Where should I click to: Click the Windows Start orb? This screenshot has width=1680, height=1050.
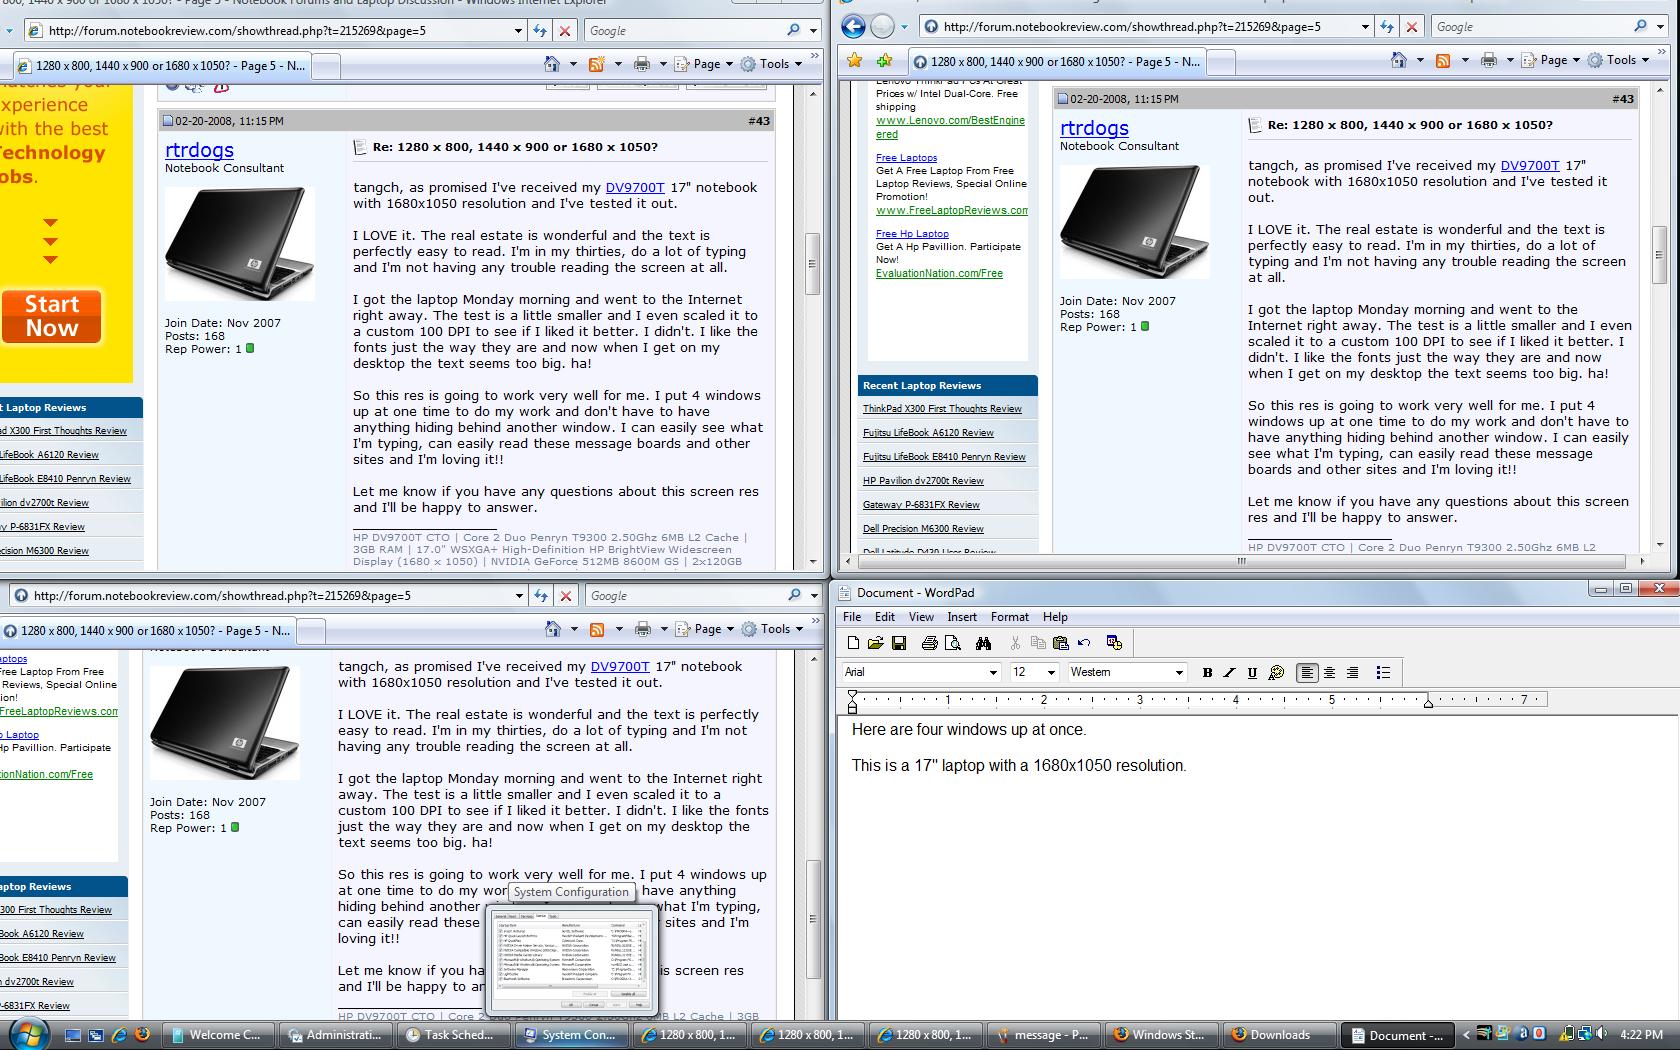pos(27,1034)
